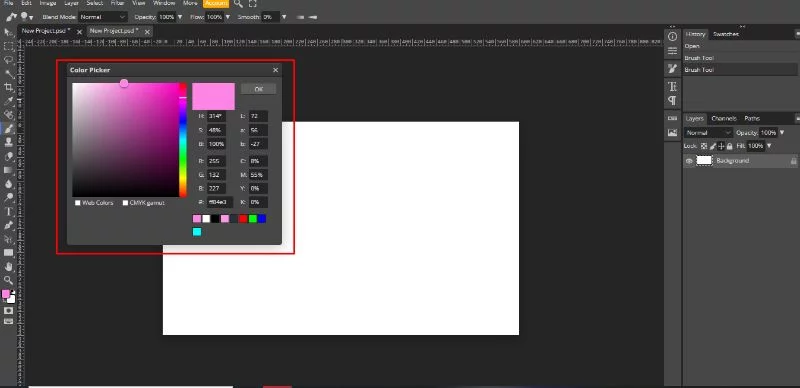Select the Rectangle shape tool
800x388 pixels.
pos(8,253)
